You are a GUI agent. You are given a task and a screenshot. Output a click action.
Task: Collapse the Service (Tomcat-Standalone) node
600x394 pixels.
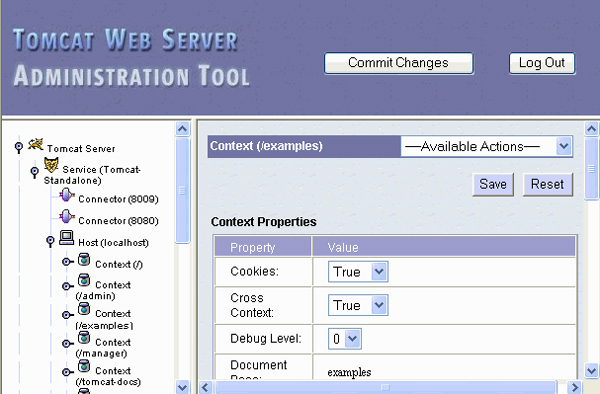coord(34,172)
